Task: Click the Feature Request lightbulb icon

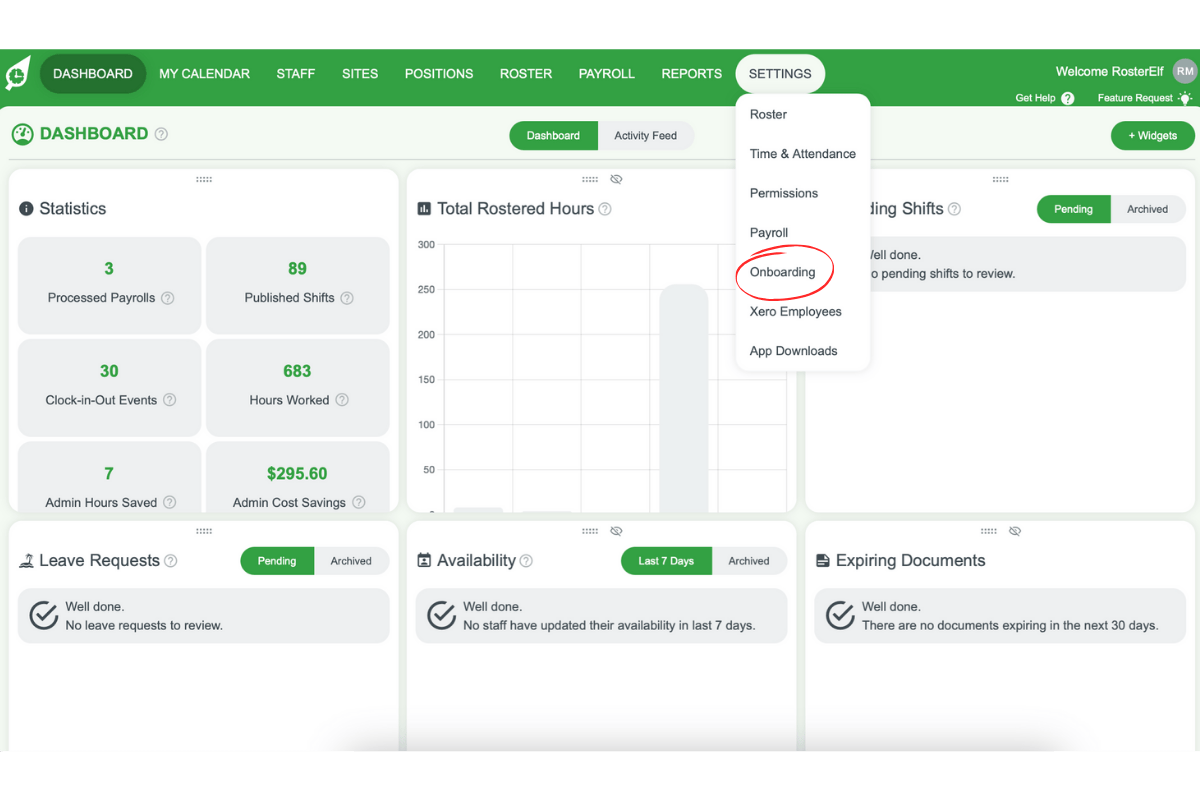Action: [1185, 98]
